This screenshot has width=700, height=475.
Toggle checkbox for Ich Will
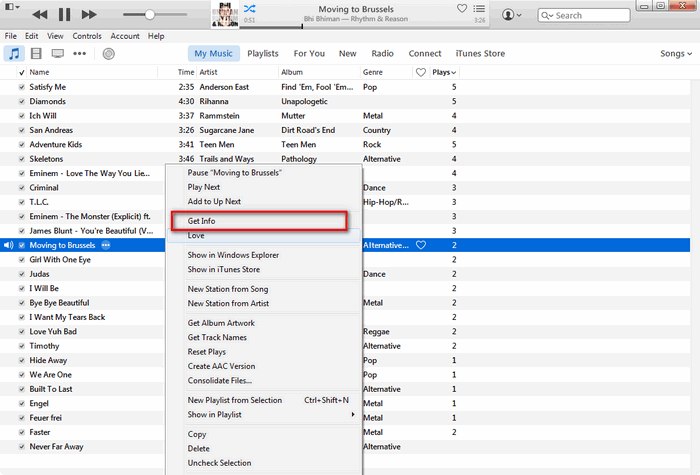[21, 116]
